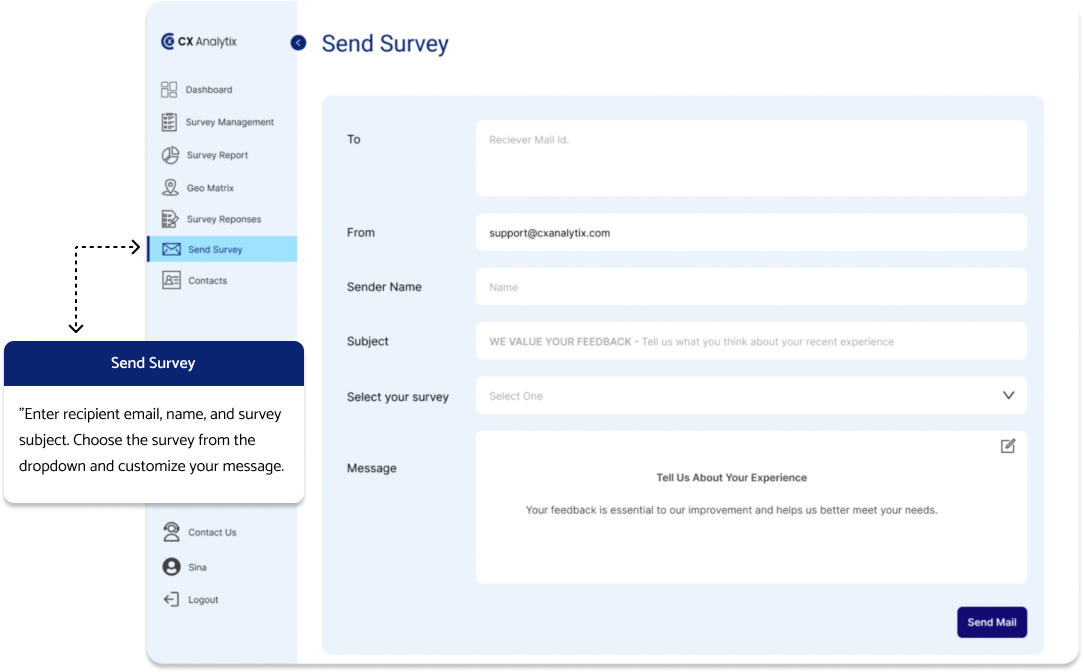Click the Survey Reponses document icon
The image size is (1083, 672).
[170, 219]
